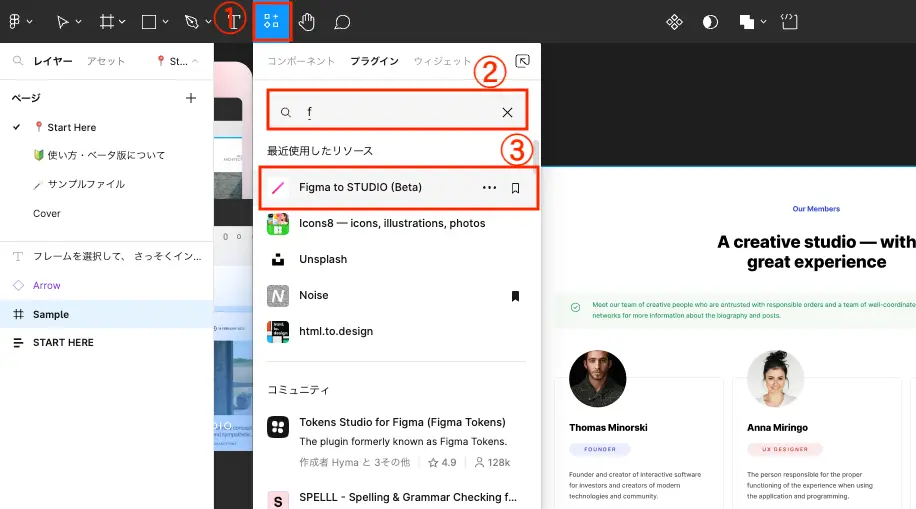Open the 使い方・ベータ版について page

[106, 155]
